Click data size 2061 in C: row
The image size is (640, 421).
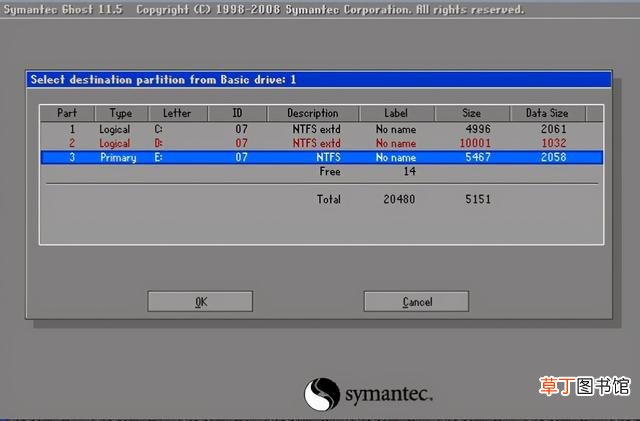(x=553, y=129)
